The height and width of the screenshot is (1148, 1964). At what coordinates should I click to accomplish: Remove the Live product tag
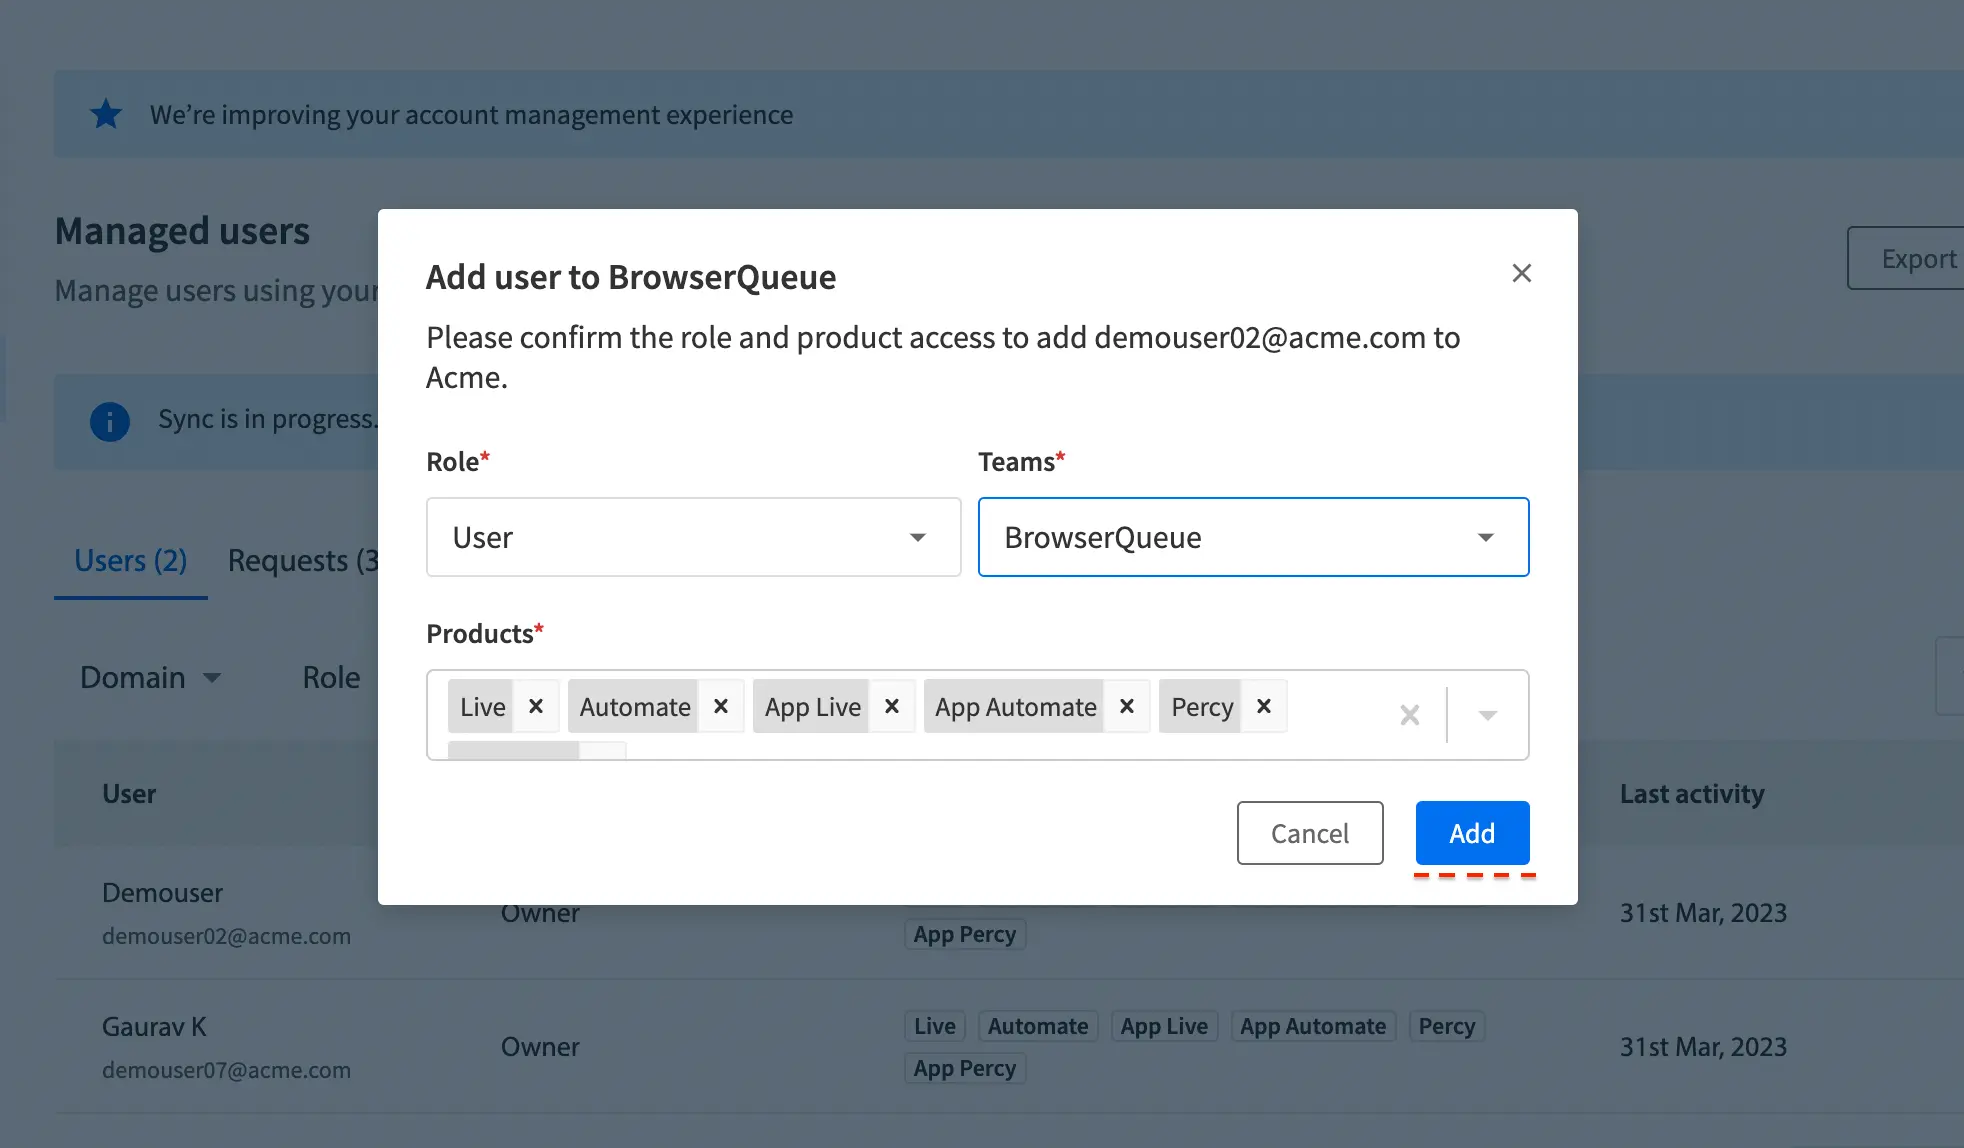(536, 707)
